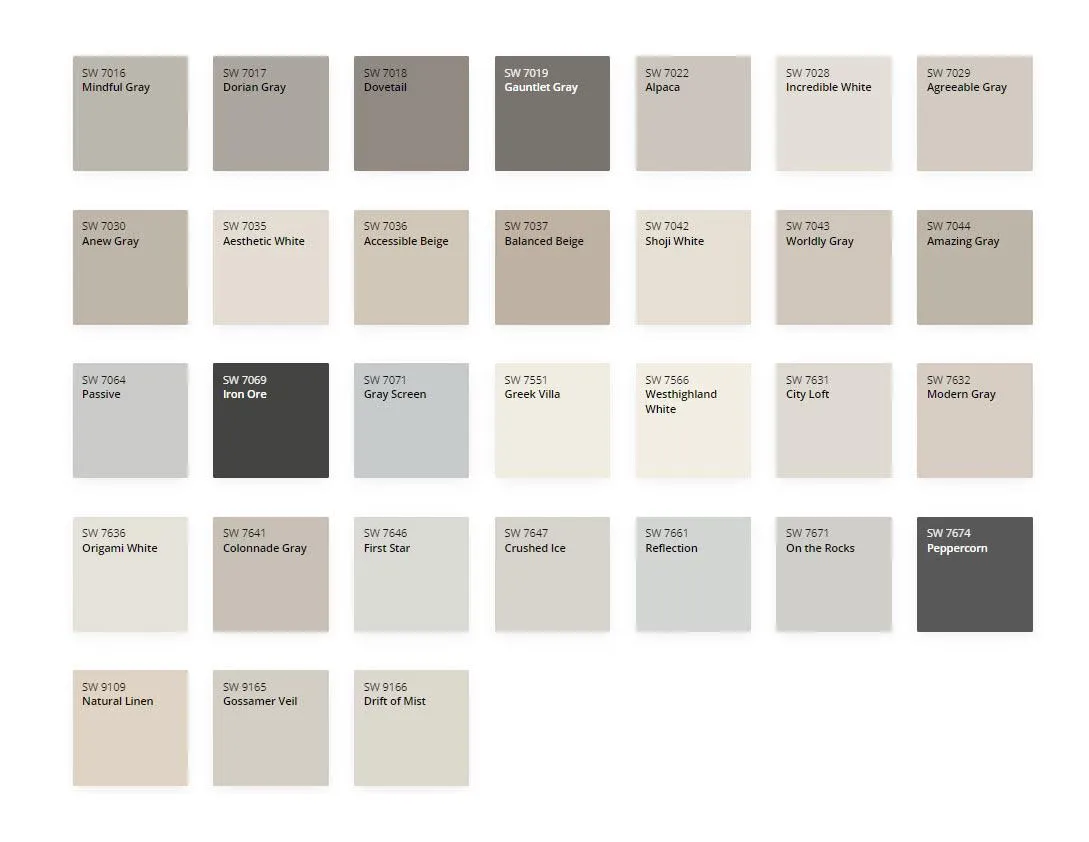Viewport: 1089px width, 842px height.
Task: Click the Incredible White SW 7028 swatch
Action: click(834, 113)
